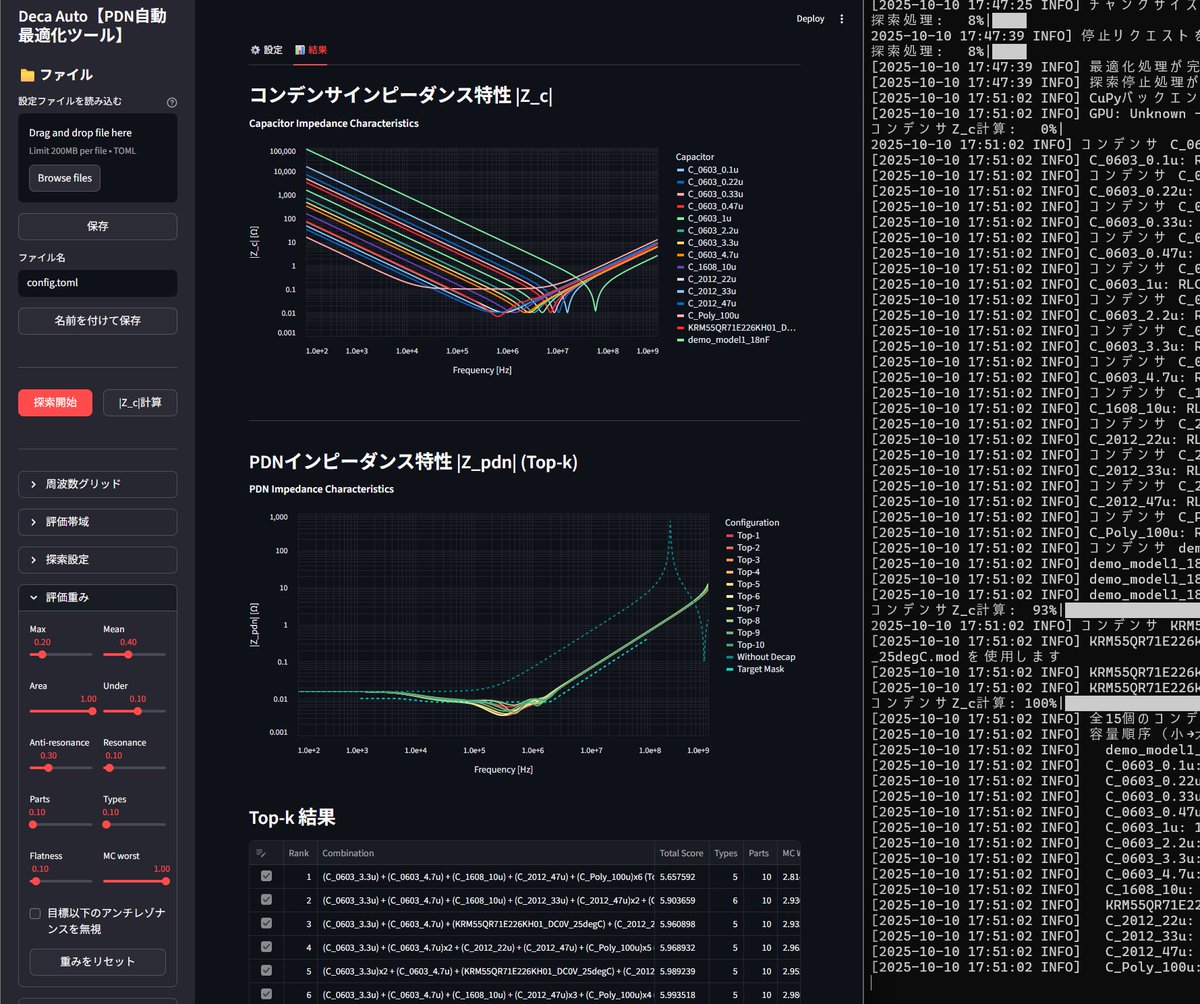1200x1004 pixels.
Task: Click the |Z_c|計算 button
Action: [x=140, y=403]
